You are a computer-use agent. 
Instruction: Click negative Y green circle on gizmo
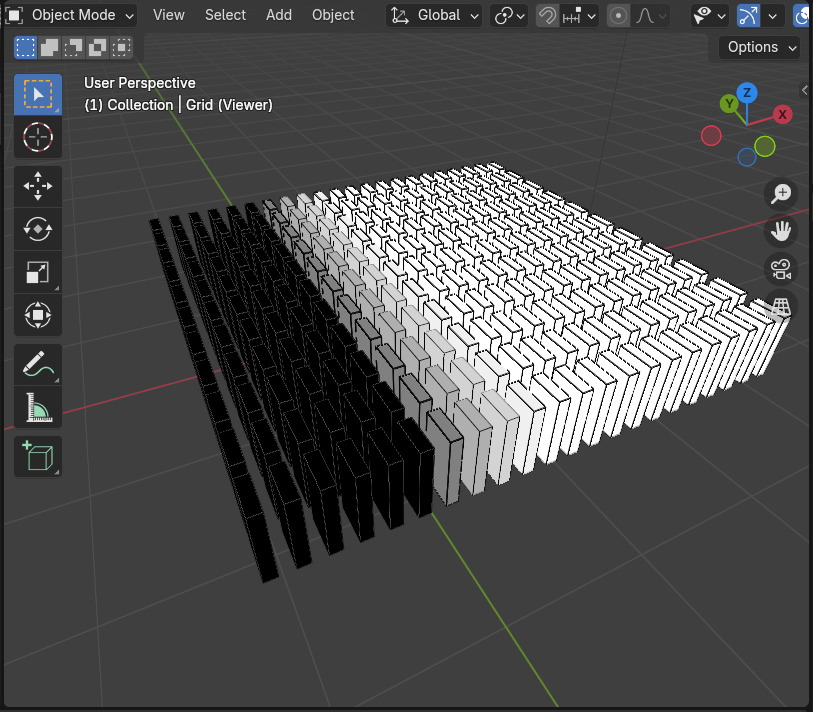pyautogui.click(x=765, y=146)
